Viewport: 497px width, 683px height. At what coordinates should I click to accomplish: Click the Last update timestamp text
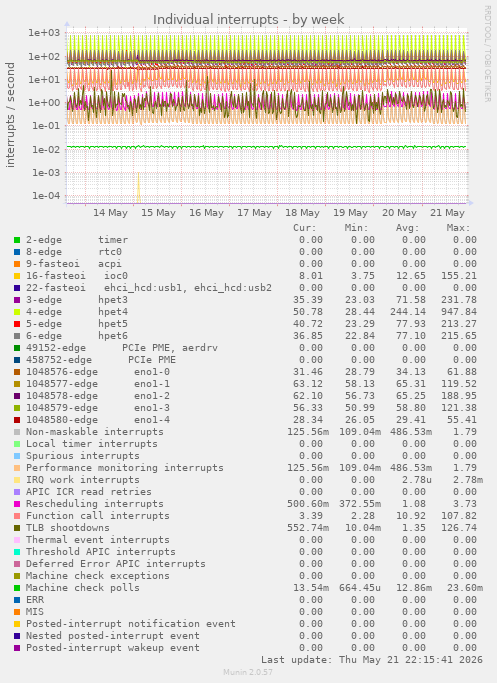coord(372,660)
